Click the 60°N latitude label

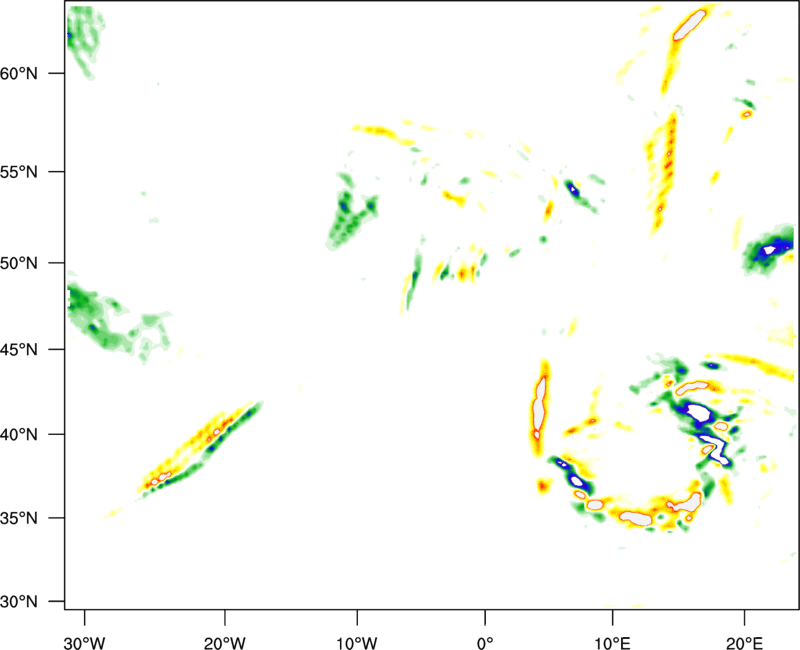pos(19,73)
